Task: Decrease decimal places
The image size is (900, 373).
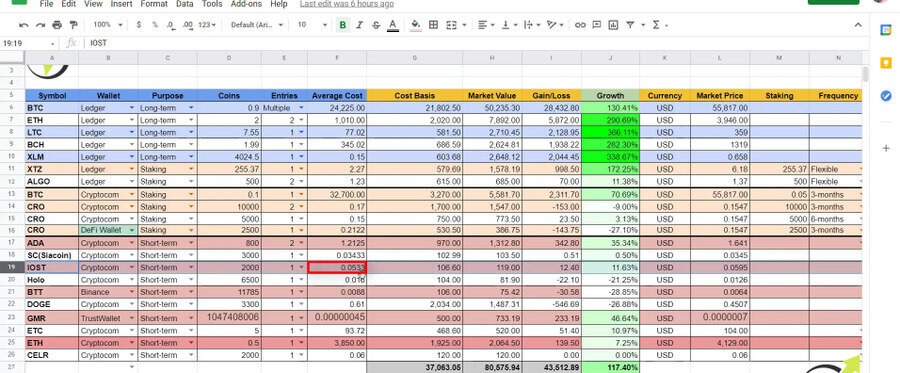Action: 170,25
